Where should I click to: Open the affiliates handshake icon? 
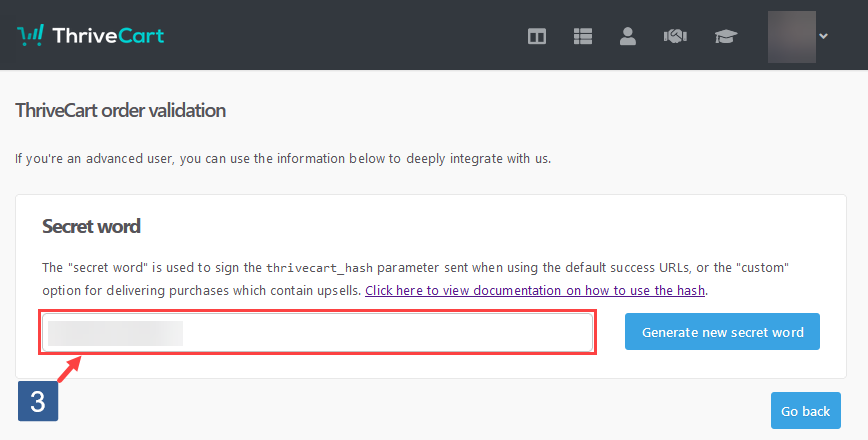675,37
